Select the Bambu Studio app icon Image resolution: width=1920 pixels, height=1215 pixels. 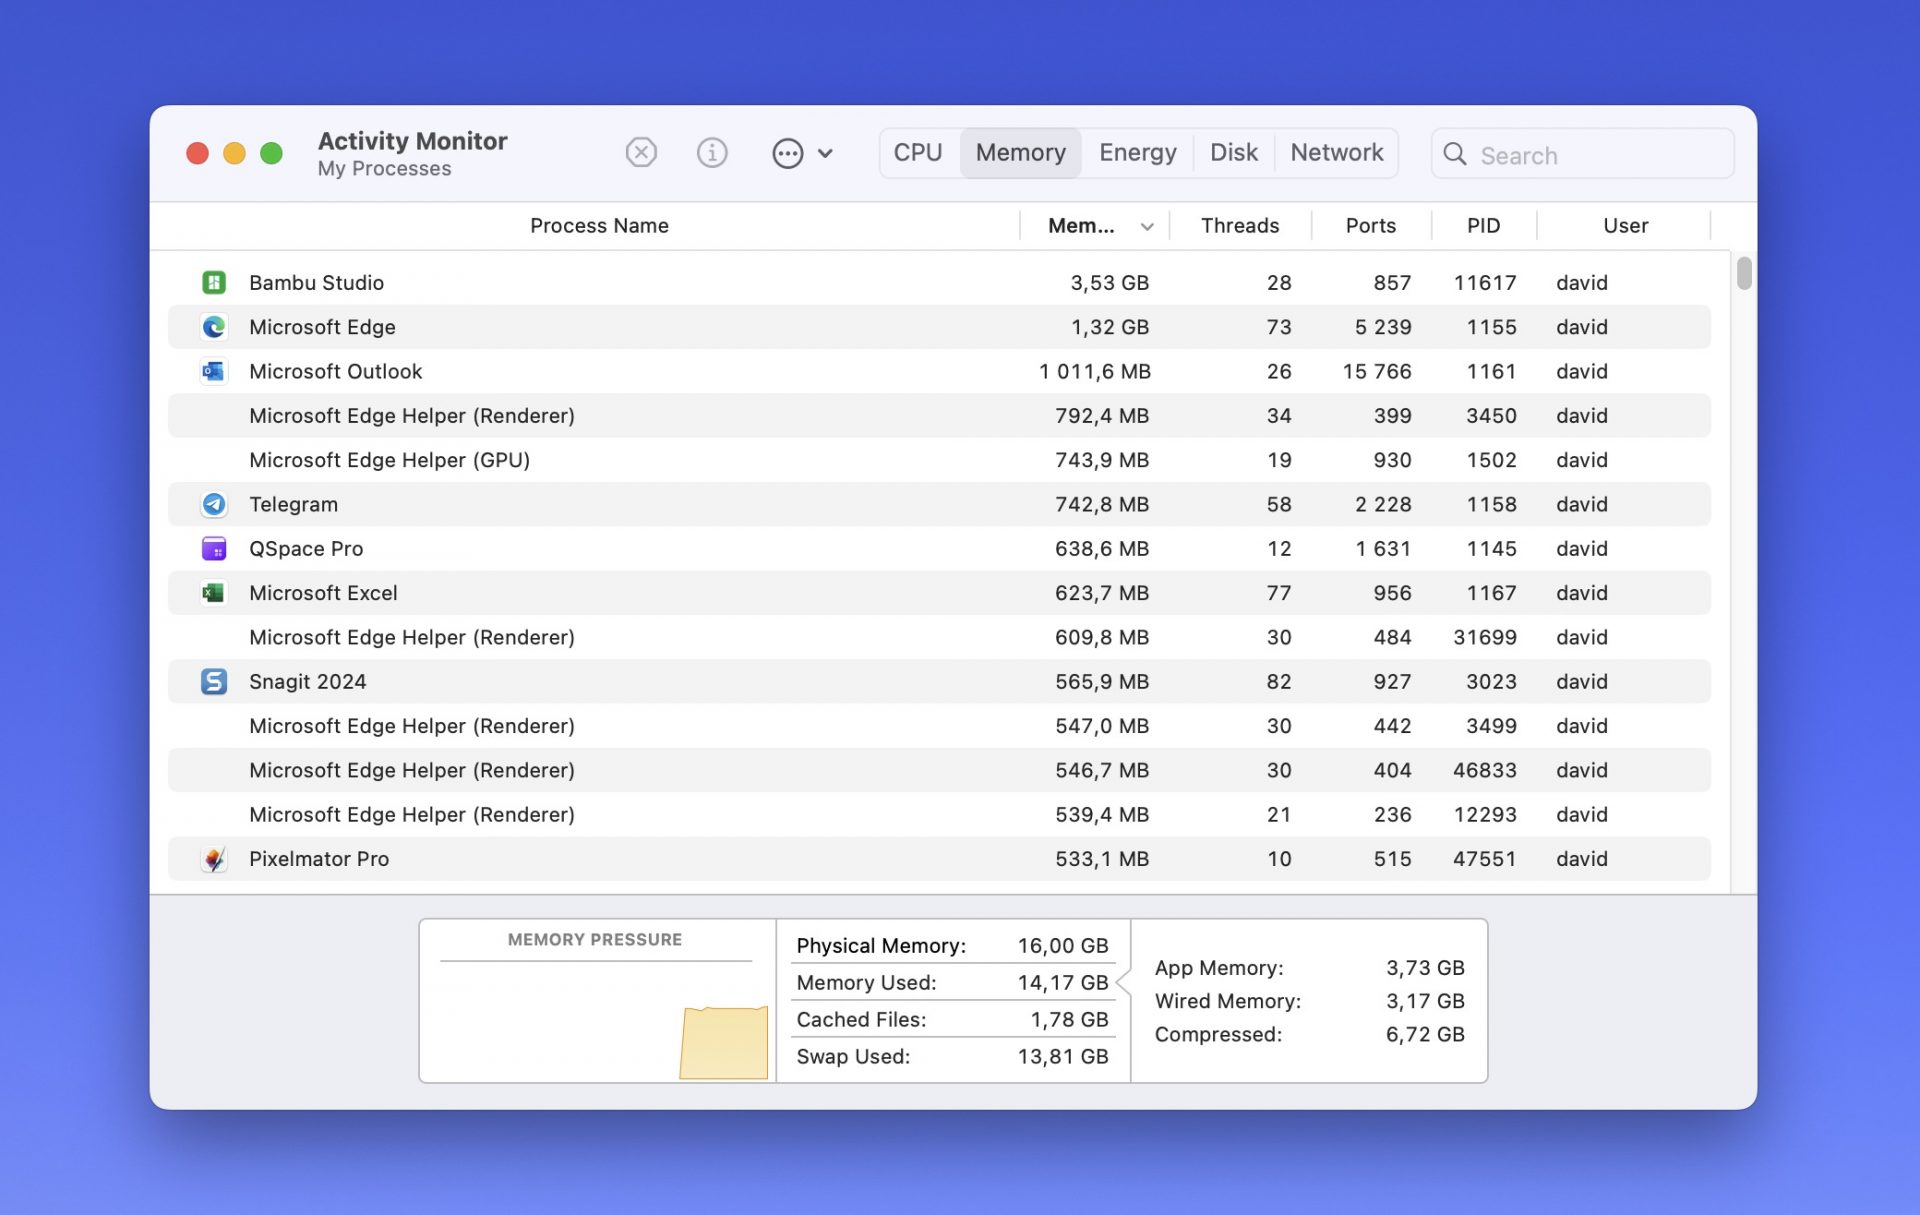click(x=214, y=283)
